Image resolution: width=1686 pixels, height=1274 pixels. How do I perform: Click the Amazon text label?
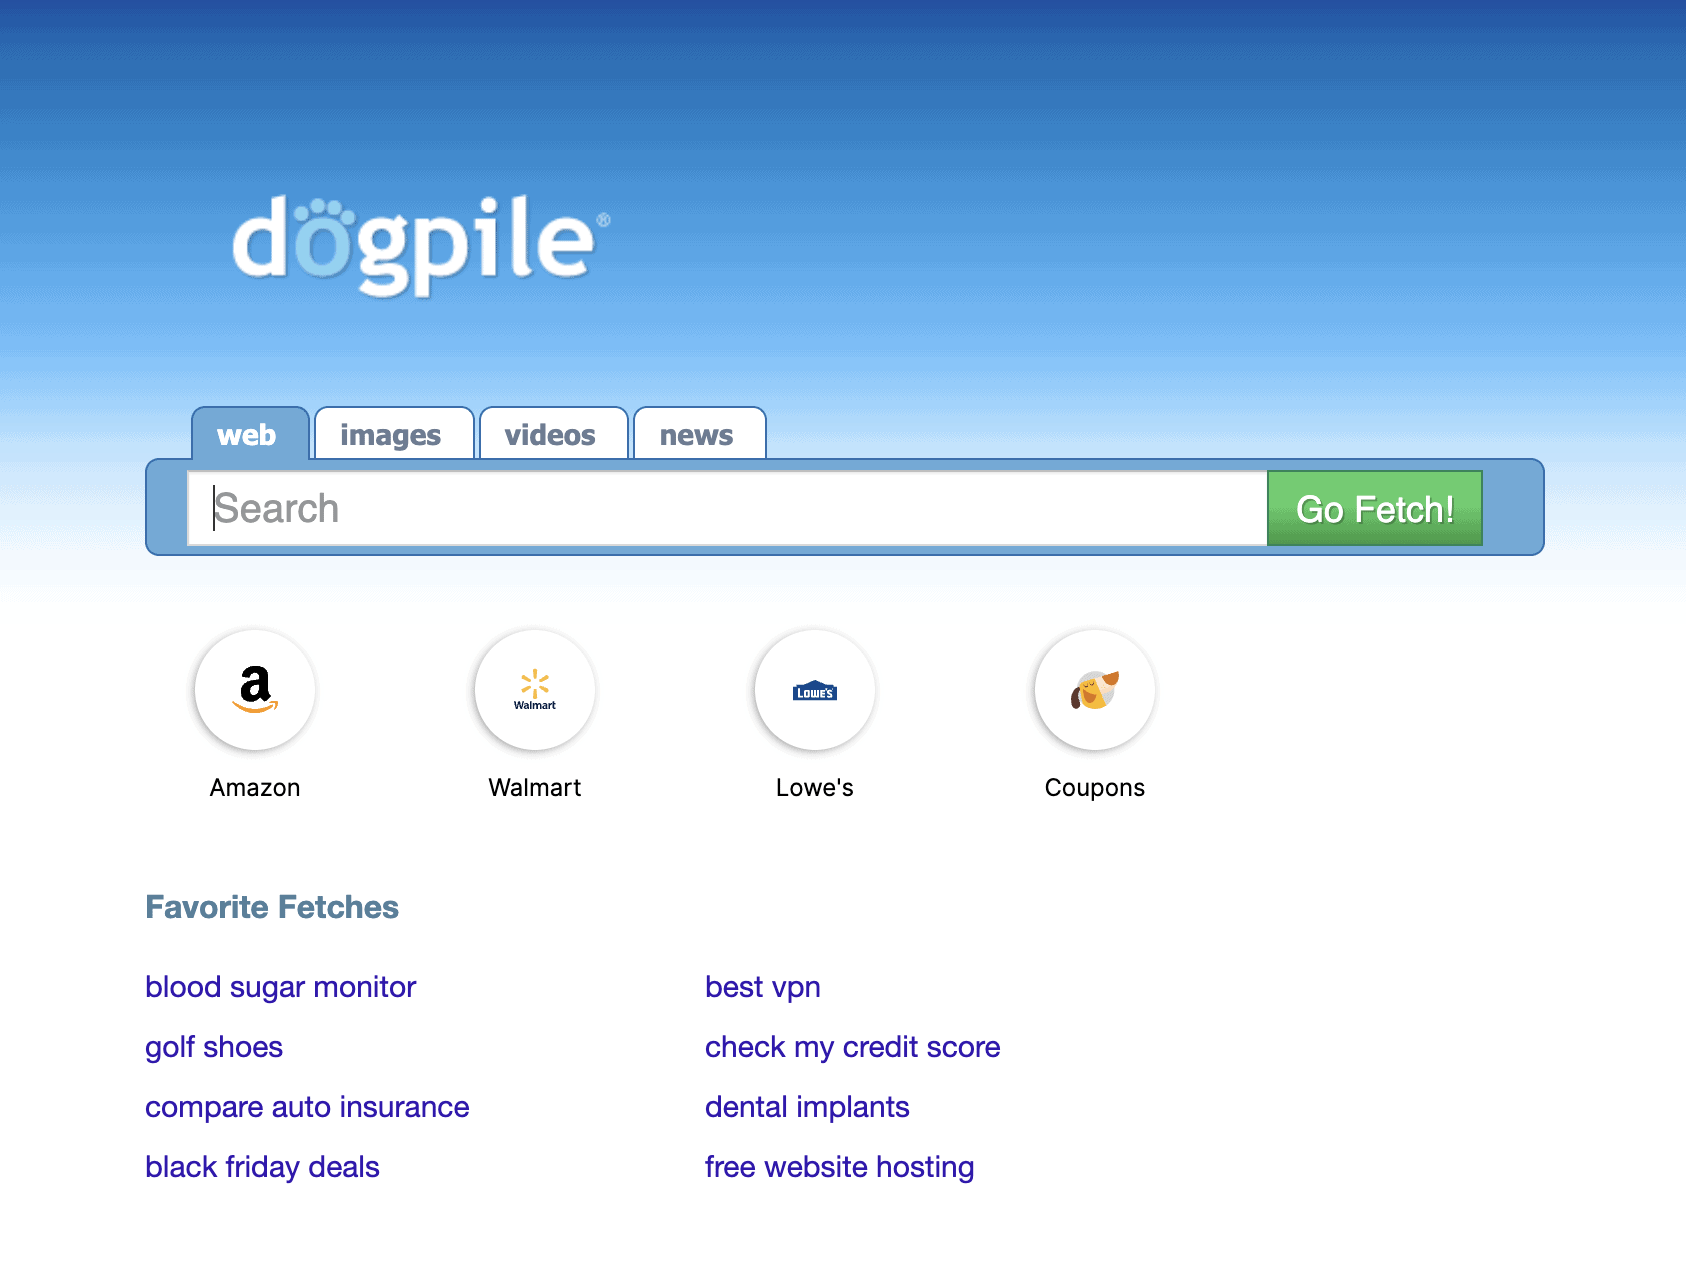(x=255, y=788)
